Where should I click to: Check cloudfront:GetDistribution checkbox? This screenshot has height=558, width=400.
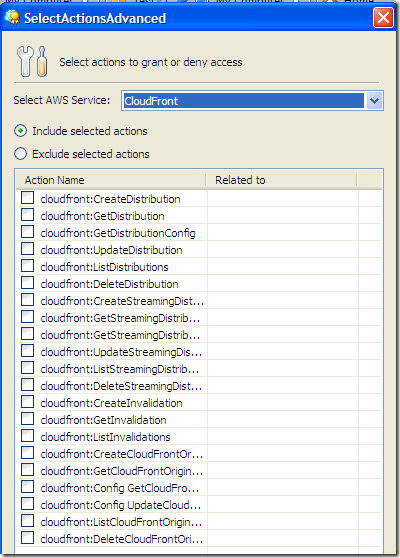pos(27,215)
